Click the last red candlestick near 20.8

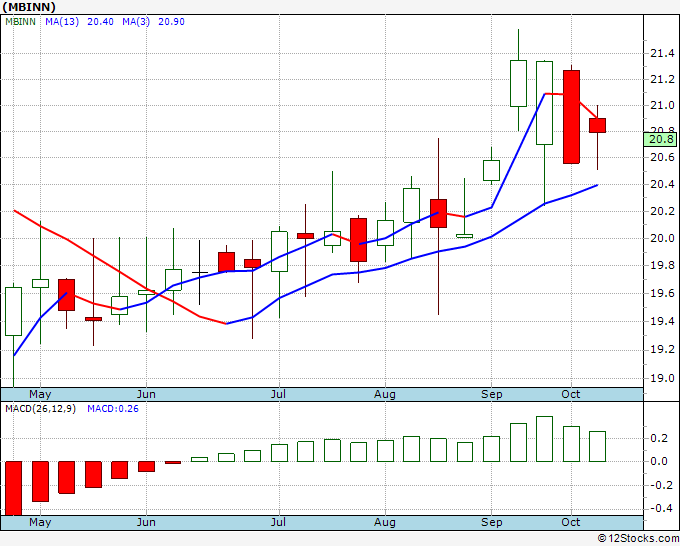(598, 125)
